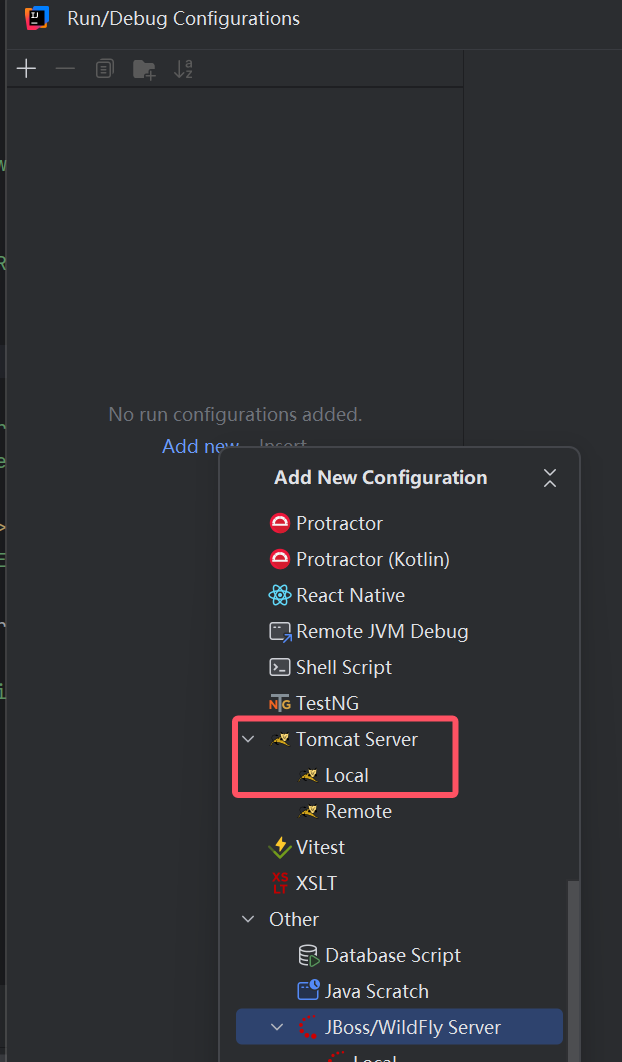
Task: Toggle expand/collapse of Add New Configuration popup
Action: pos(549,478)
